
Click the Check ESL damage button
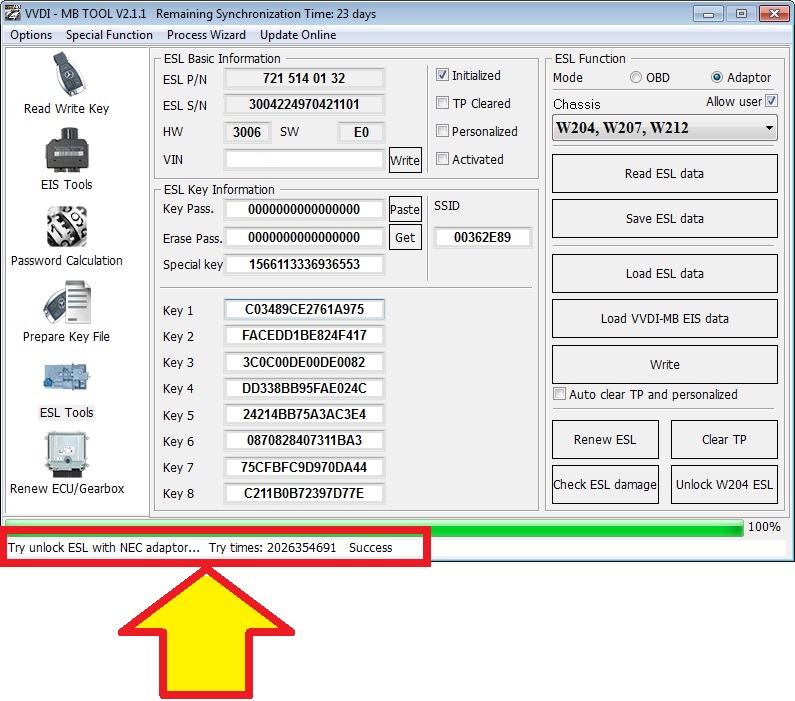[605, 485]
